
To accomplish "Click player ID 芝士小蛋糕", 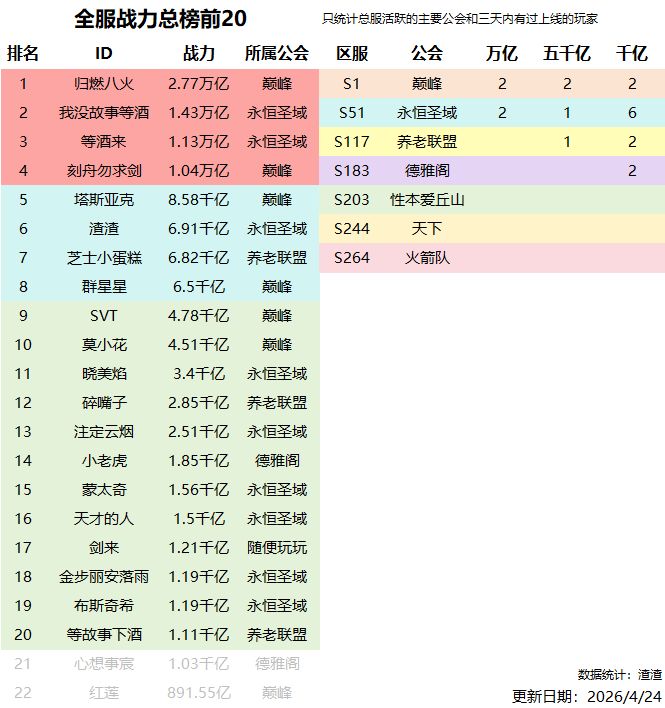I will click(x=104, y=258).
